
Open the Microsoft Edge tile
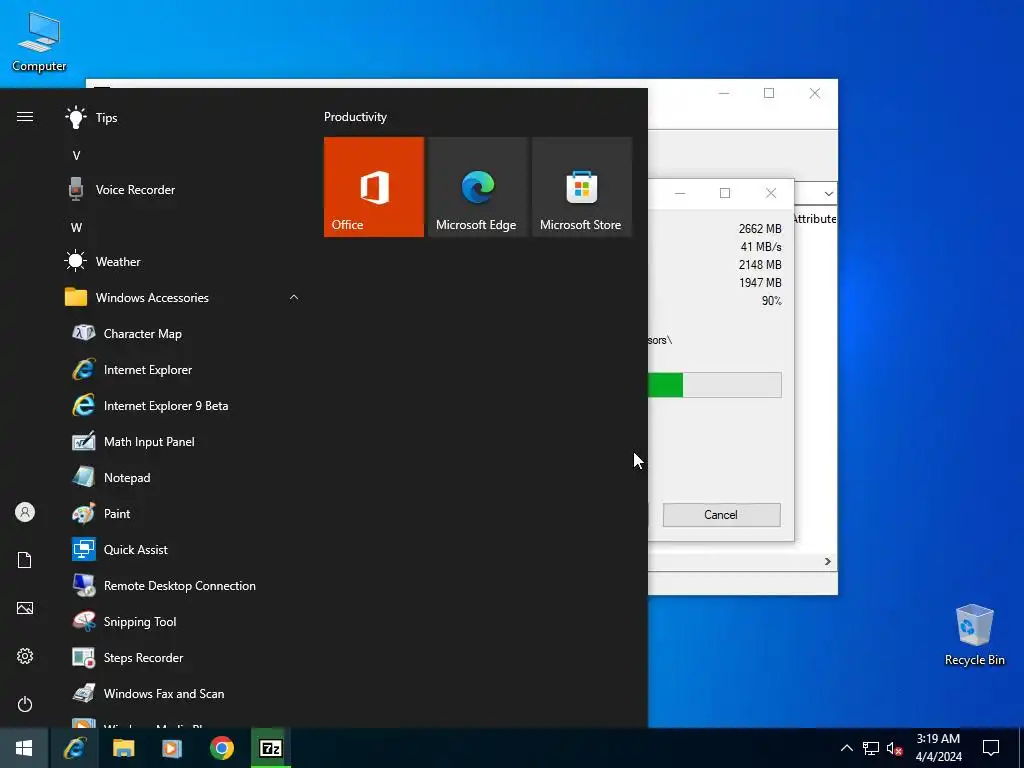point(477,187)
